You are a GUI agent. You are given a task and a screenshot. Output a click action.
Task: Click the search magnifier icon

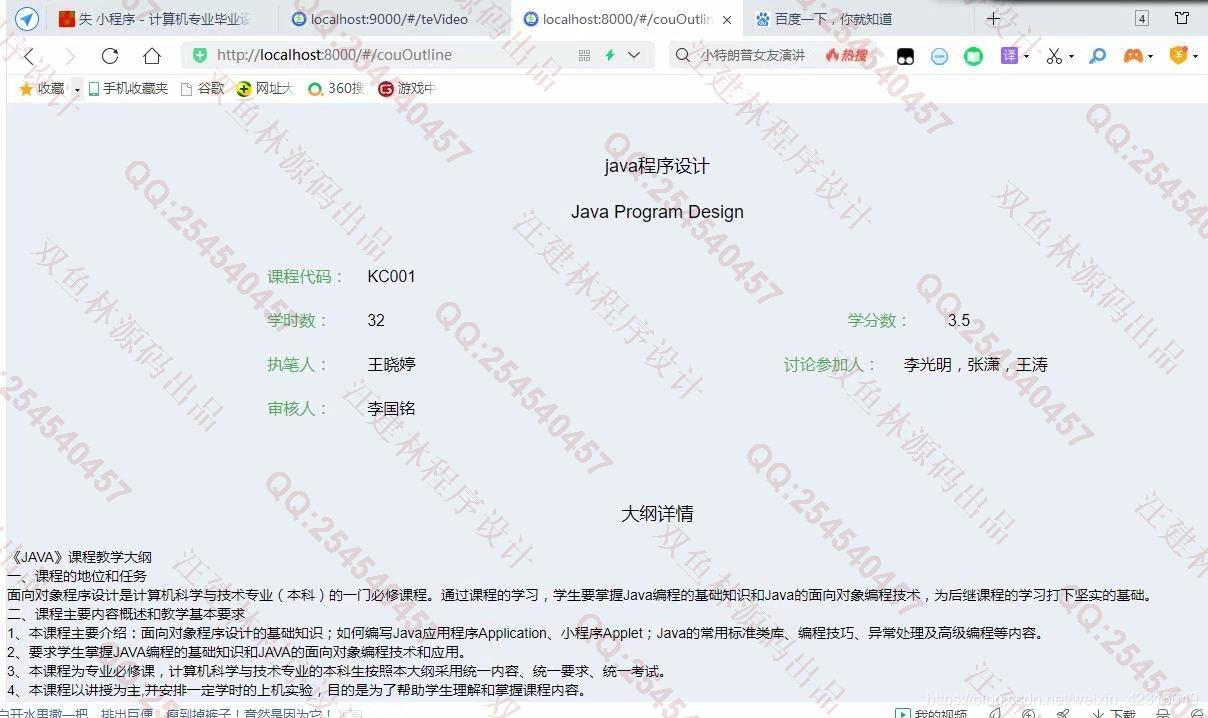[683, 55]
